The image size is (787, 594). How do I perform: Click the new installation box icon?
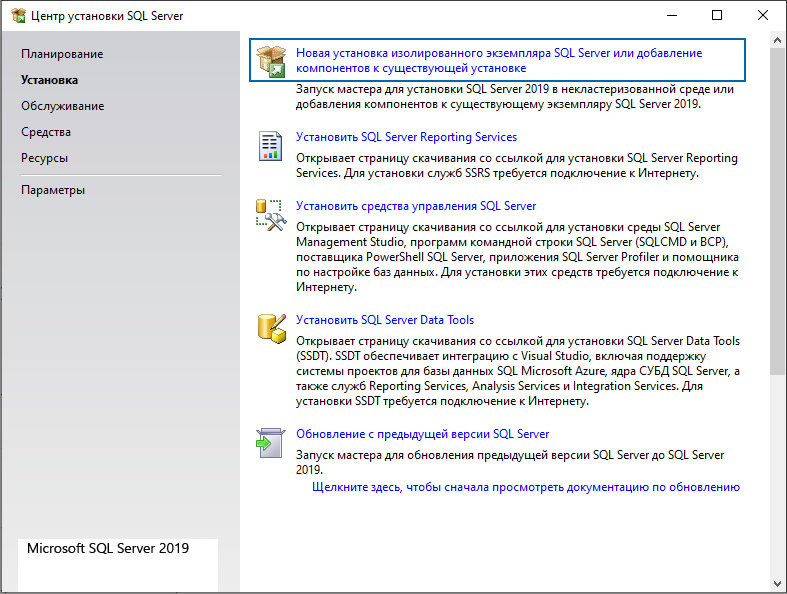click(271, 61)
